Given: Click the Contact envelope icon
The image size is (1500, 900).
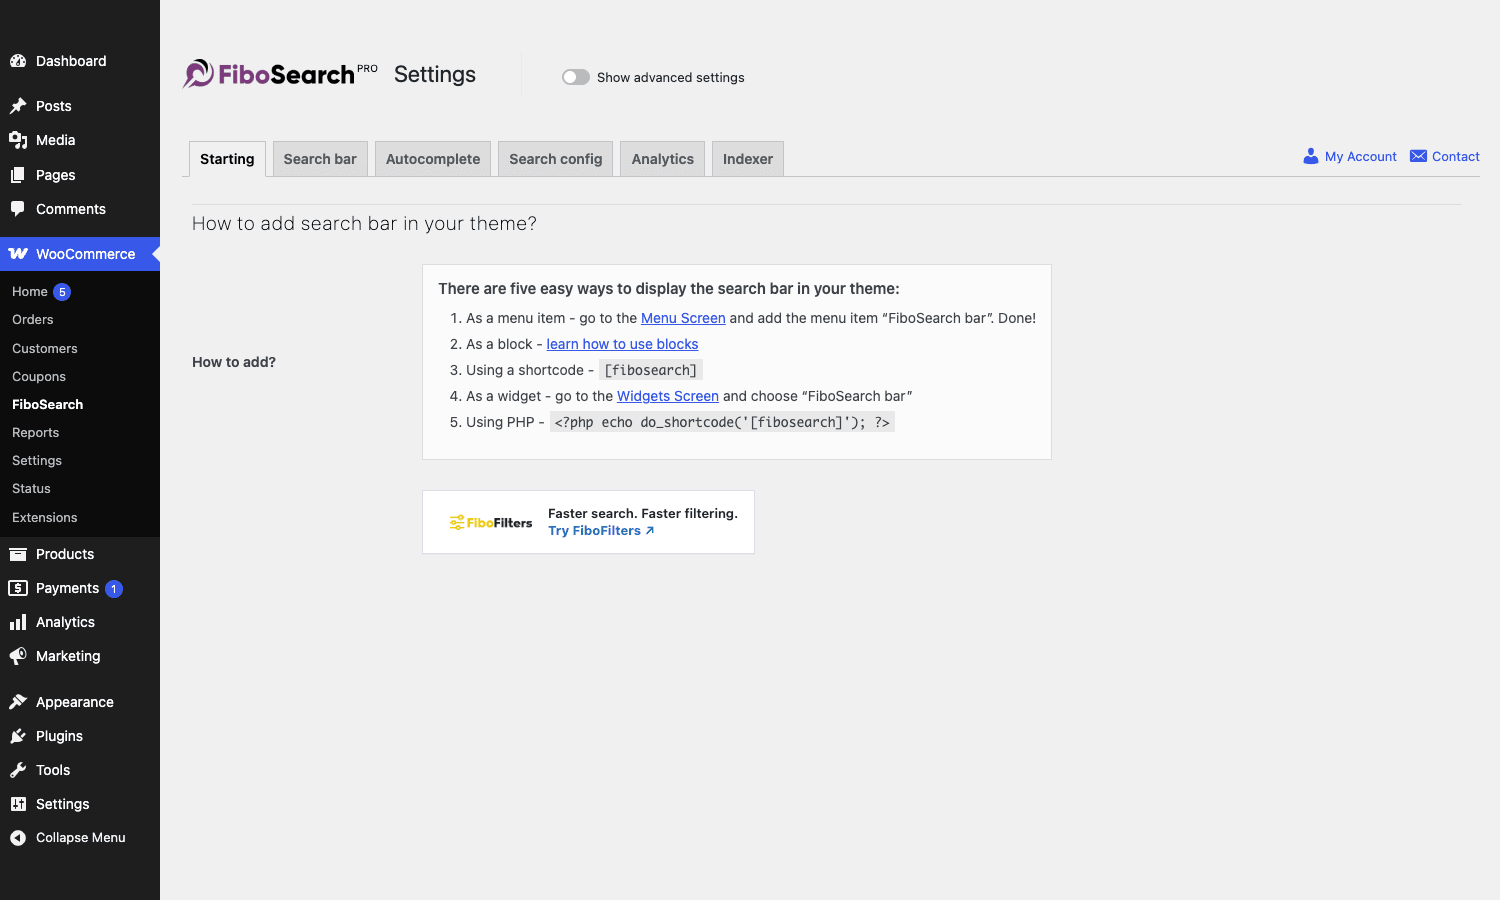Looking at the screenshot, I should click(1418, 156).
